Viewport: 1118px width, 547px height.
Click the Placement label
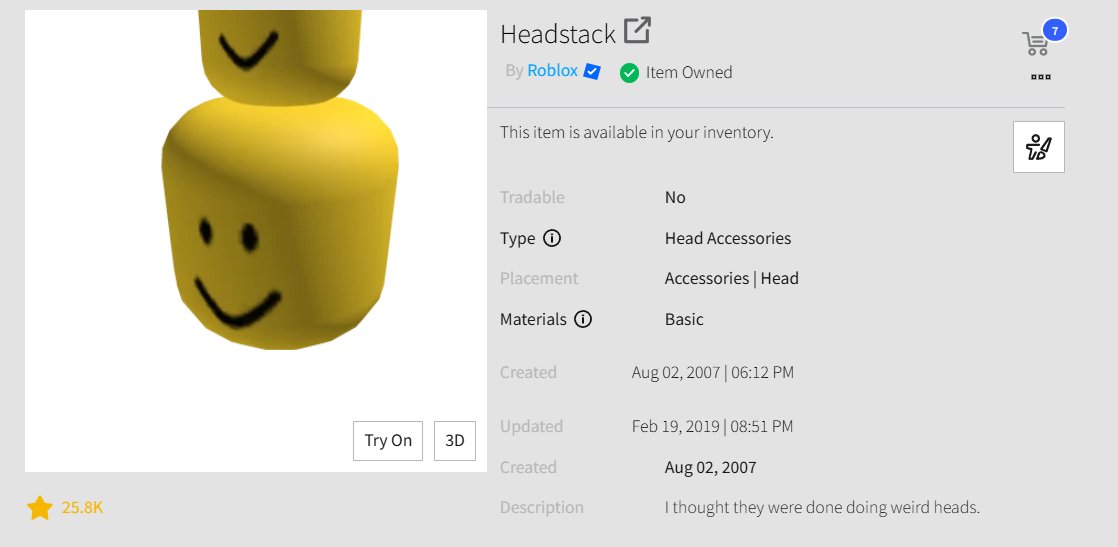pos(539,279)
